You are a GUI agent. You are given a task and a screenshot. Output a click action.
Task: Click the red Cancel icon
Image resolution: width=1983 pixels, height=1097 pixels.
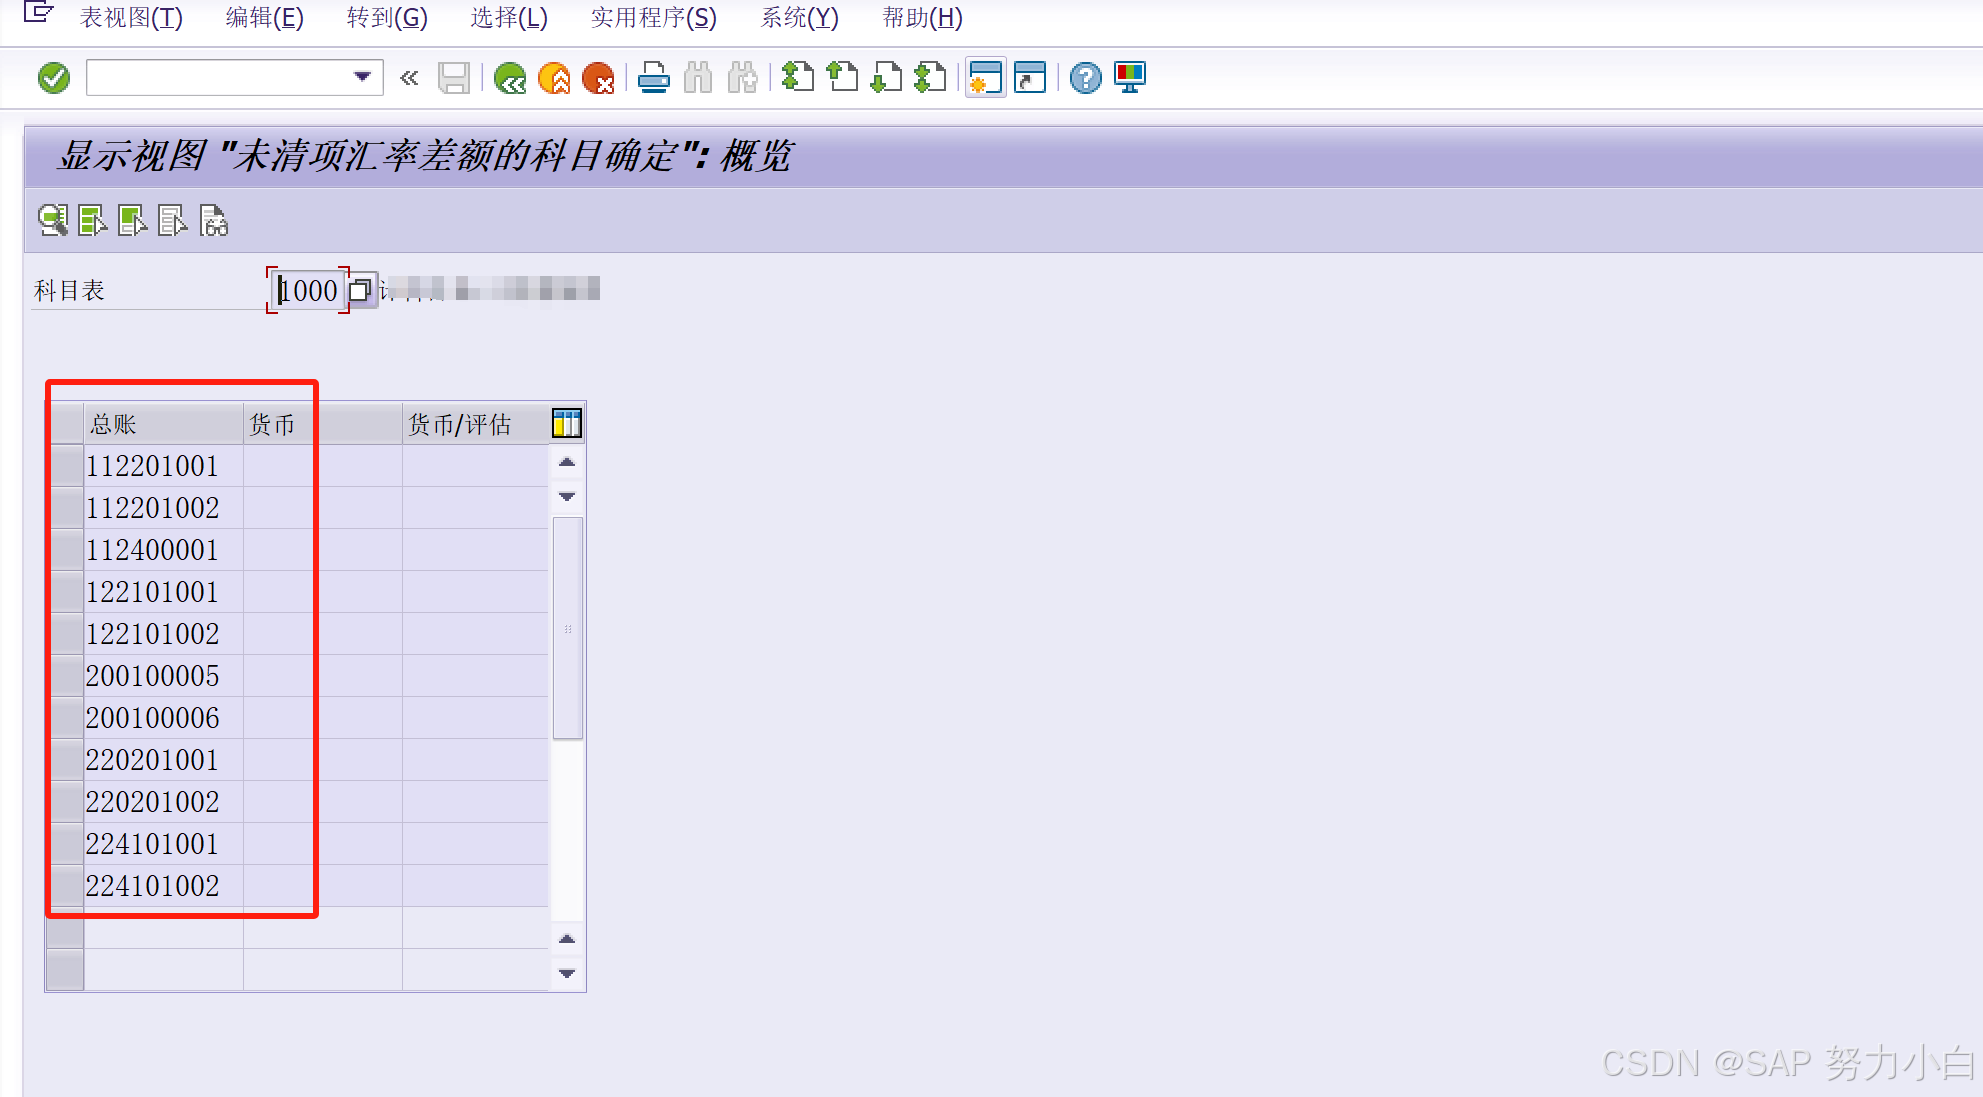tap(598, 78)
